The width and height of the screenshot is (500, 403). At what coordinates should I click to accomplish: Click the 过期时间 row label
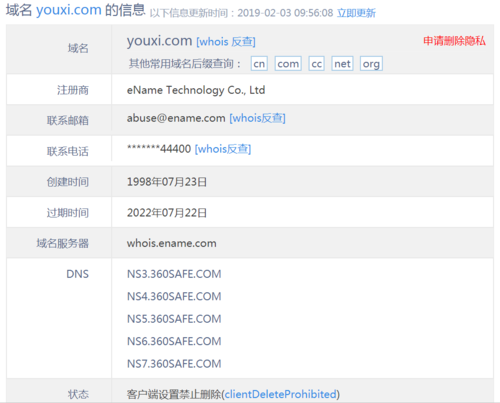[x=68, y=213]
